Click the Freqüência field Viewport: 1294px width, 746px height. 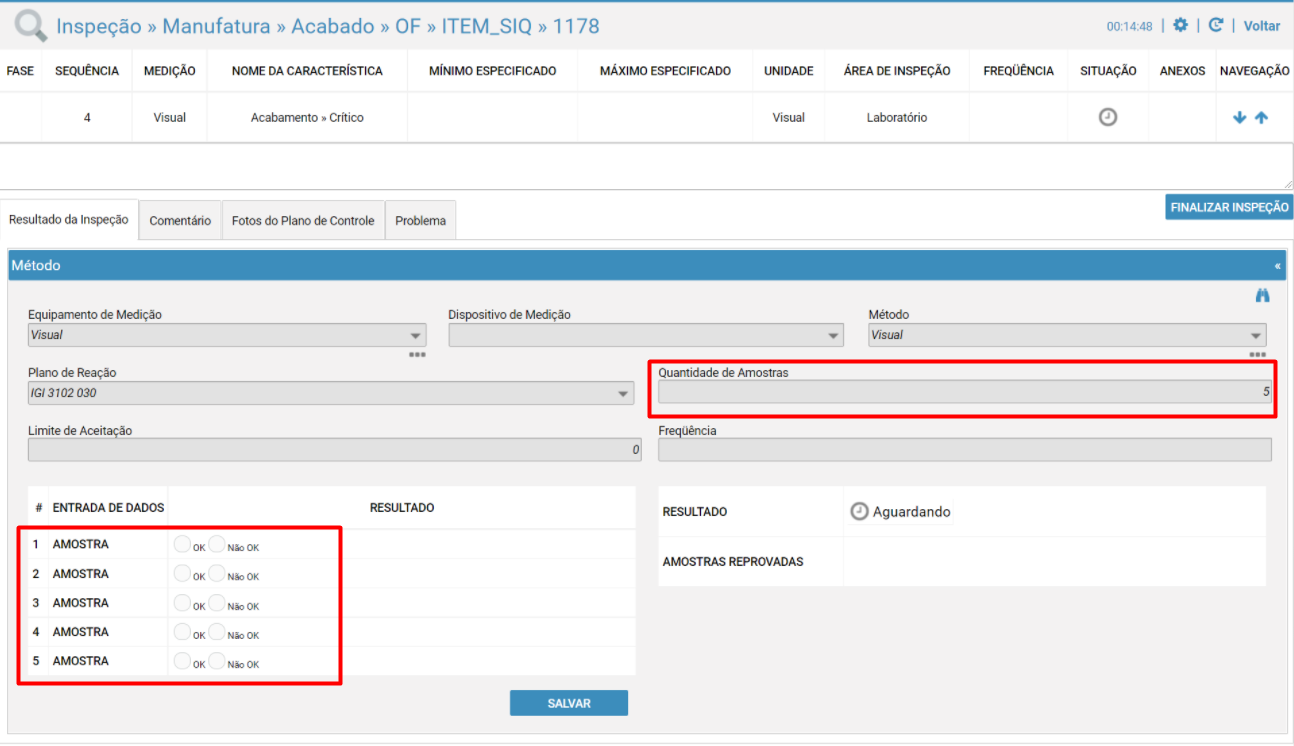[x=965, y=450]
